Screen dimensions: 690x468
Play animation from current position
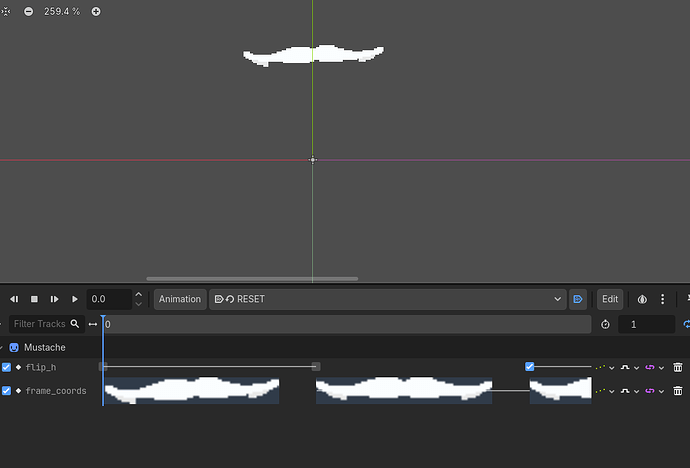tap(75, 299)
